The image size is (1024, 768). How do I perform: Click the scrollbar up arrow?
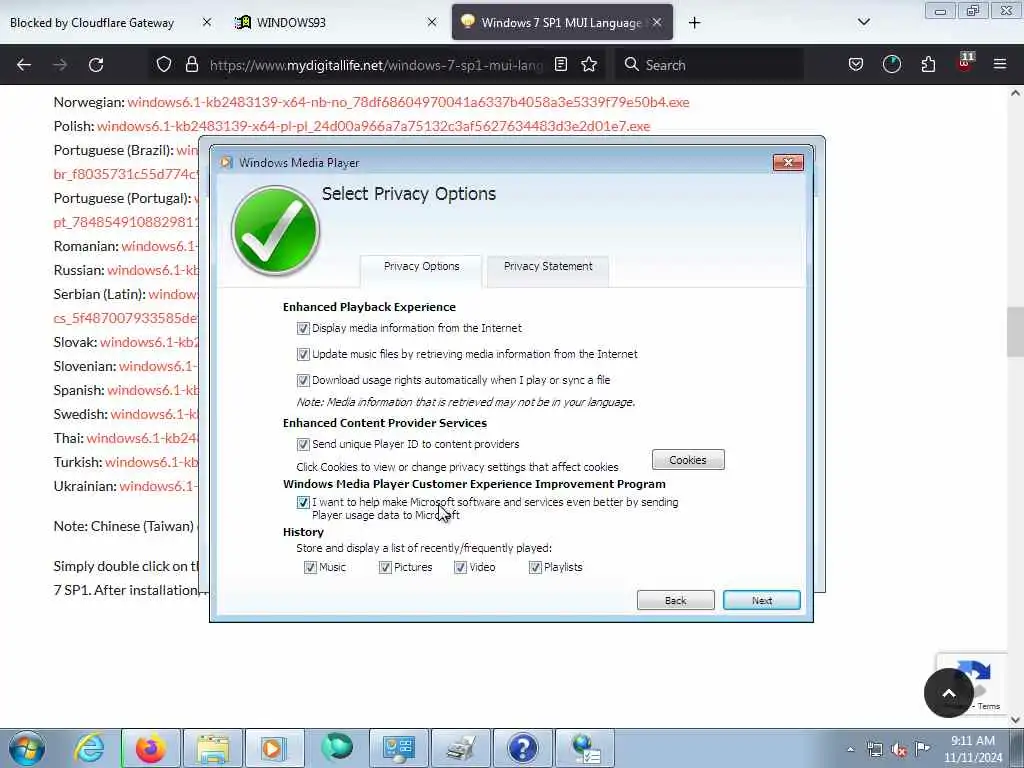(1015, 93)
